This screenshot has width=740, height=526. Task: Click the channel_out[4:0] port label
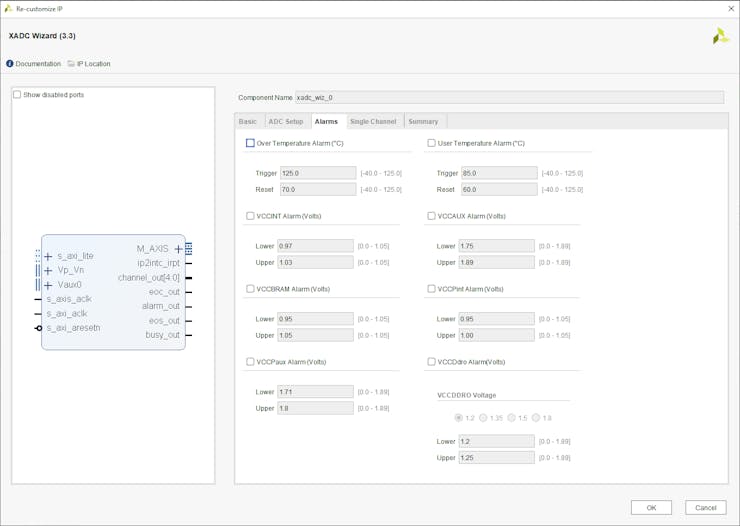click(x=149, y=277)
